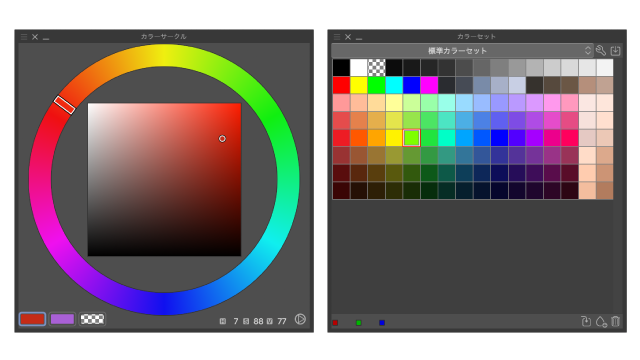
Task: Pick the pure red swatch in second row
Action: point(341,85)
